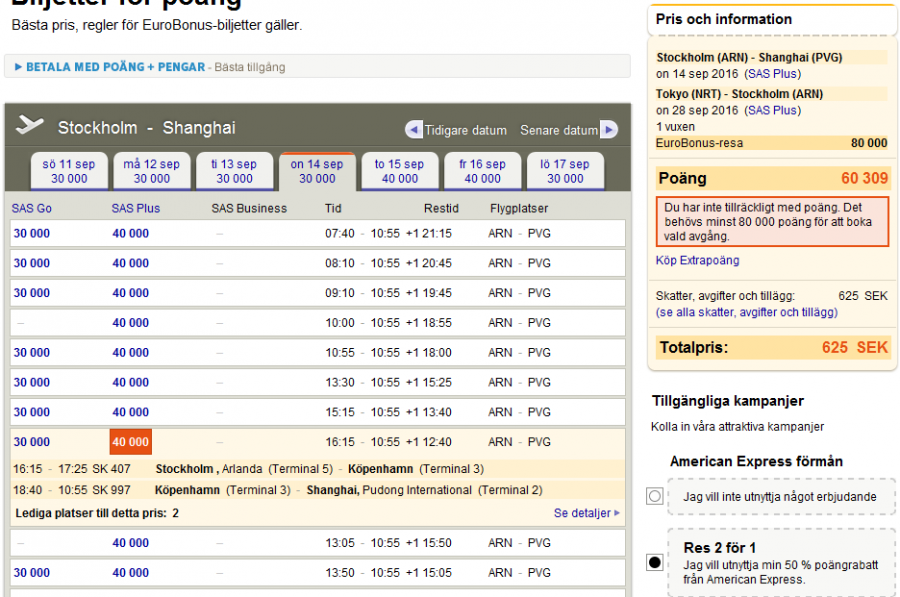Select SAS Go 30 000 for 13:50 departure
This screenshot has width=900, height=597.
31,573
